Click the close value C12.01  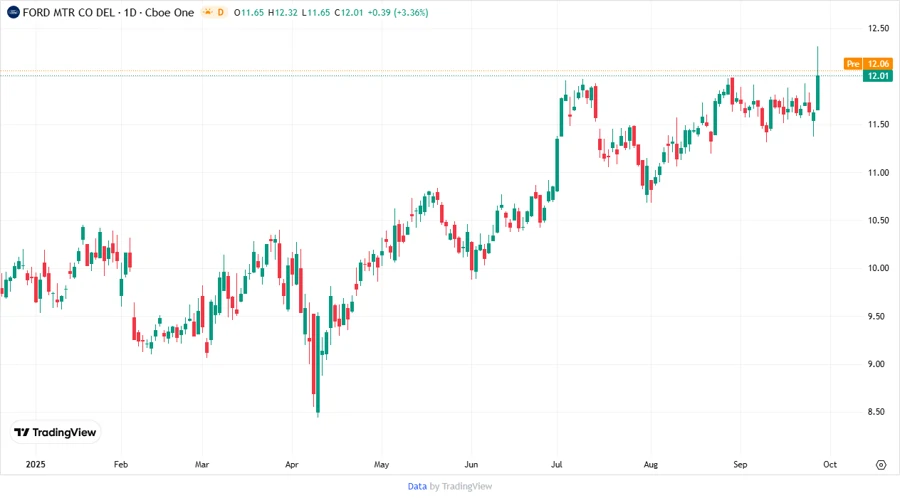[348, 12]
